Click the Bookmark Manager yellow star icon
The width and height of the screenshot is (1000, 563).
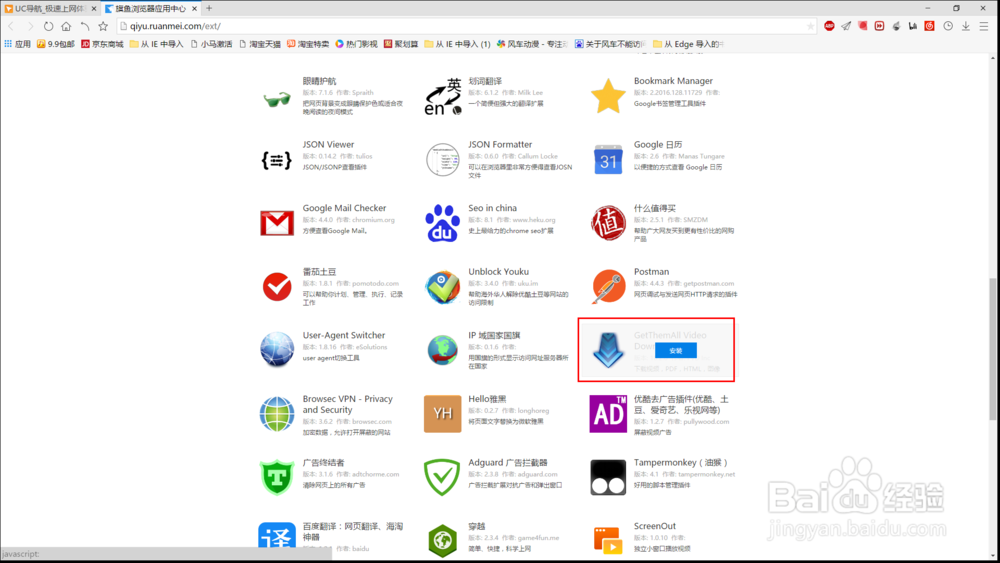(608, 96)
